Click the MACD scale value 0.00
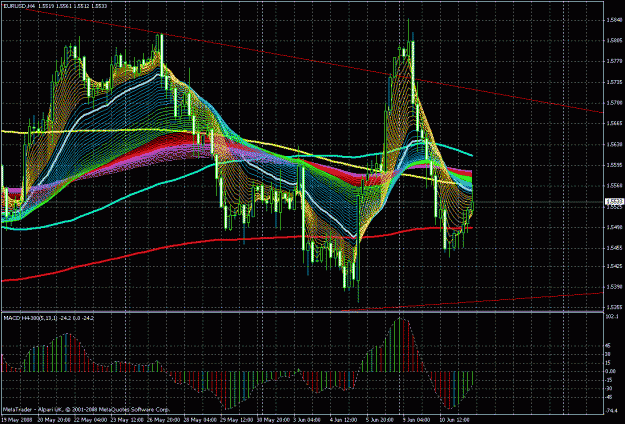Screen dimensions: 625x424 [611, 371]
